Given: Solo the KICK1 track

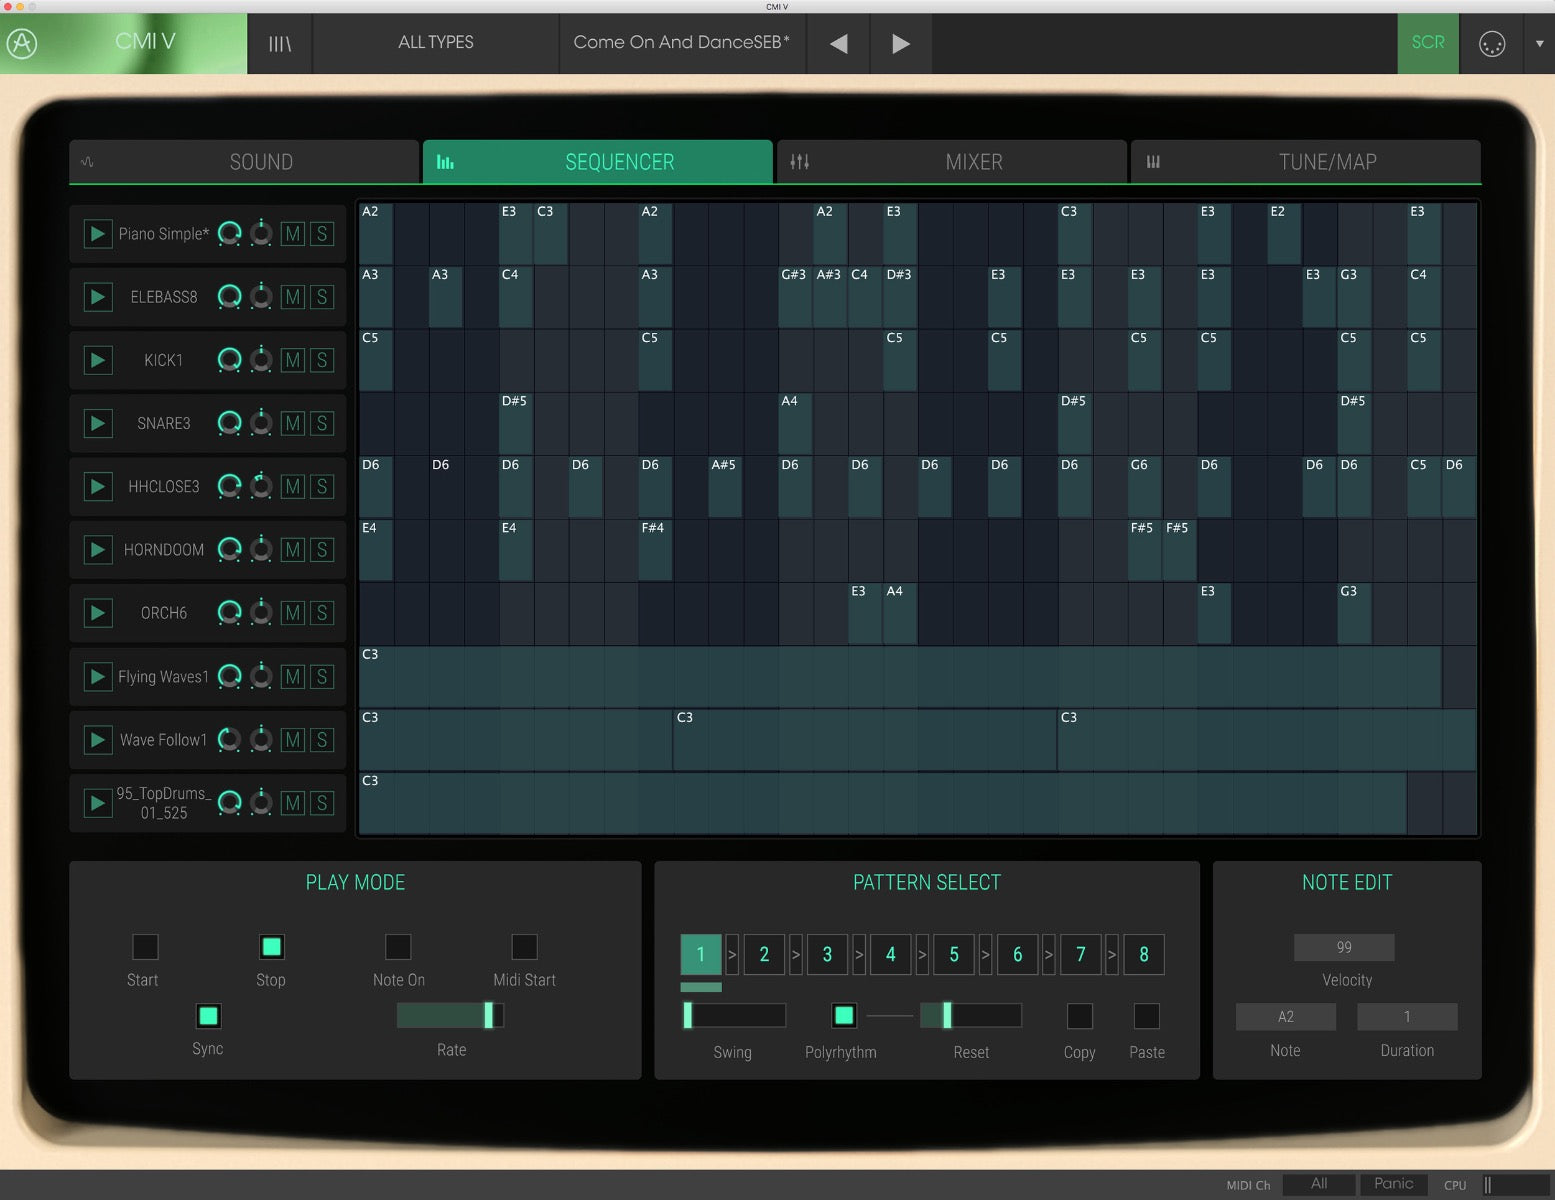Looking at the screenshot, I should click(321, 360).
